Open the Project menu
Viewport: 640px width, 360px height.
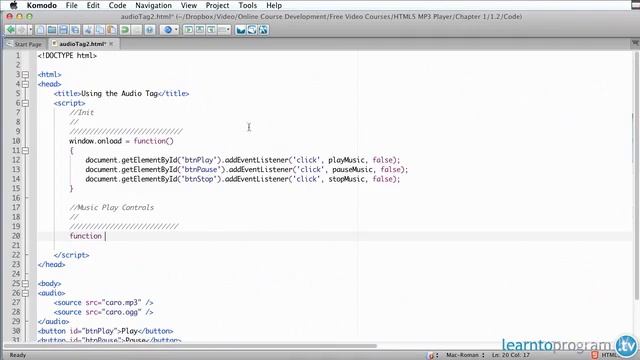(x=217, y=5)
